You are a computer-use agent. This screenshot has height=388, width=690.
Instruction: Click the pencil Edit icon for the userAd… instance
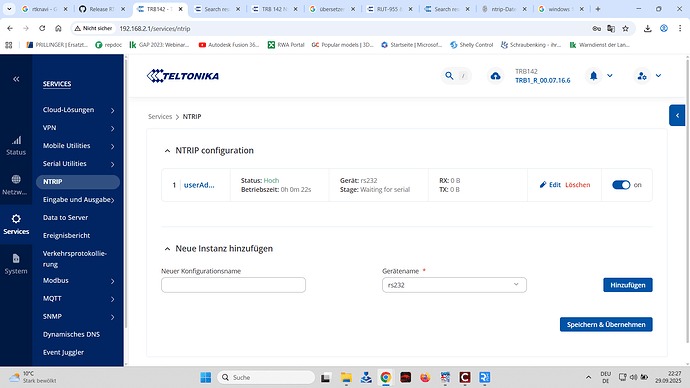coord(543,185)
